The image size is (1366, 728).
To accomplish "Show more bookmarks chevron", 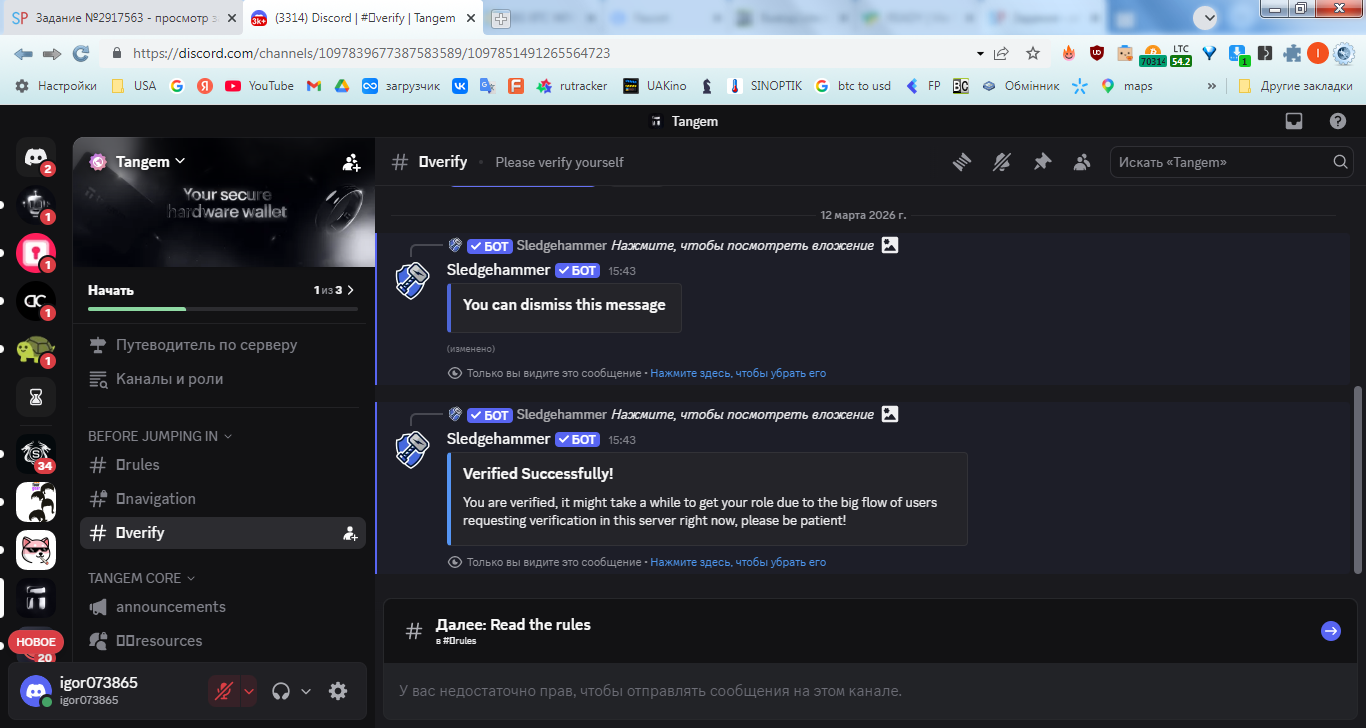I will click(x=1213, y=86).
